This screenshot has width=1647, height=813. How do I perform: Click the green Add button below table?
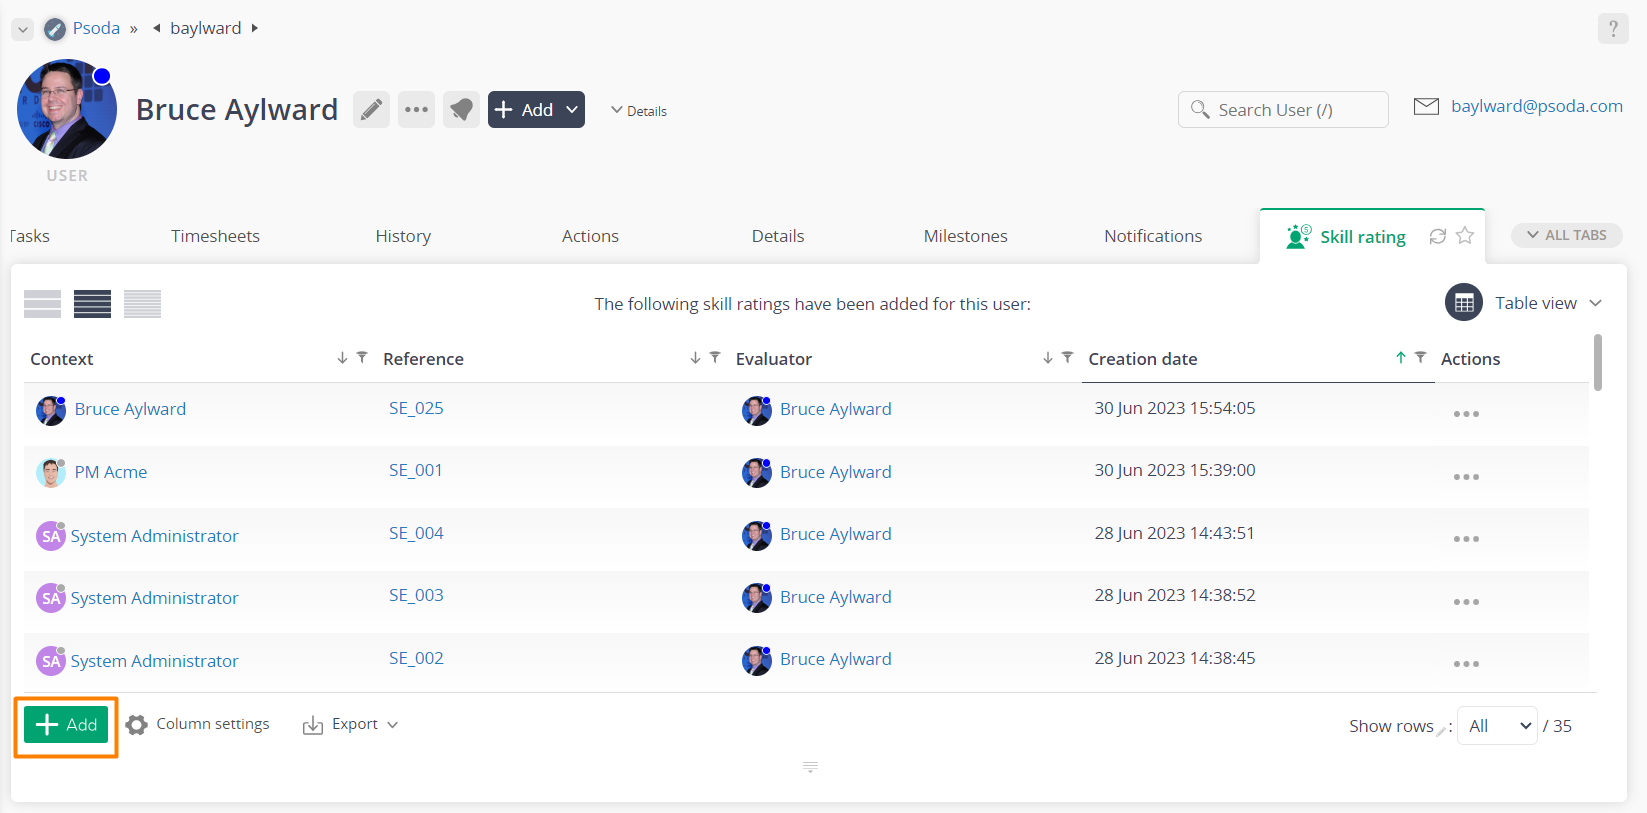coord(66,725)
